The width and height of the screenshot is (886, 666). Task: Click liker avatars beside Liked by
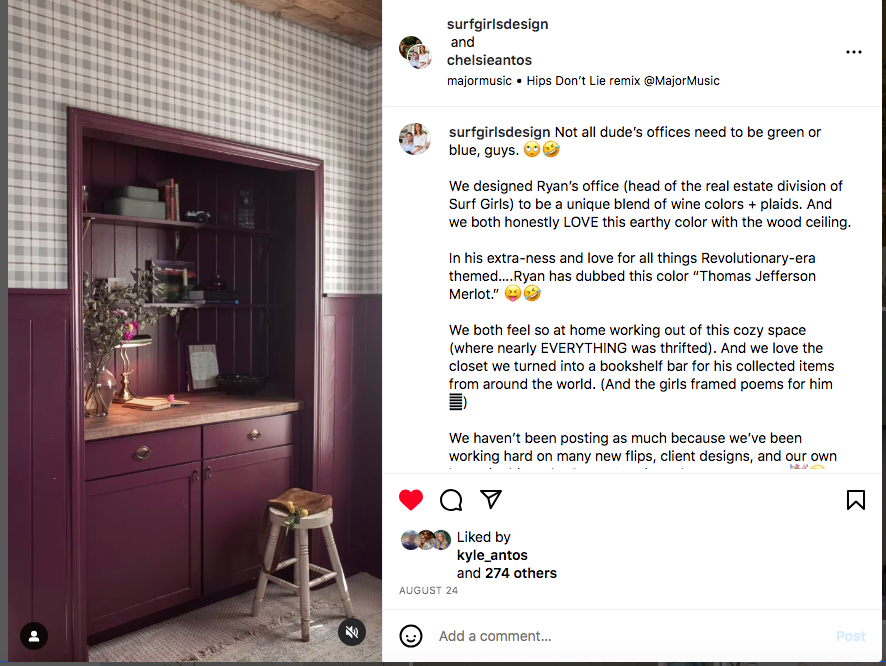[425, 540]
